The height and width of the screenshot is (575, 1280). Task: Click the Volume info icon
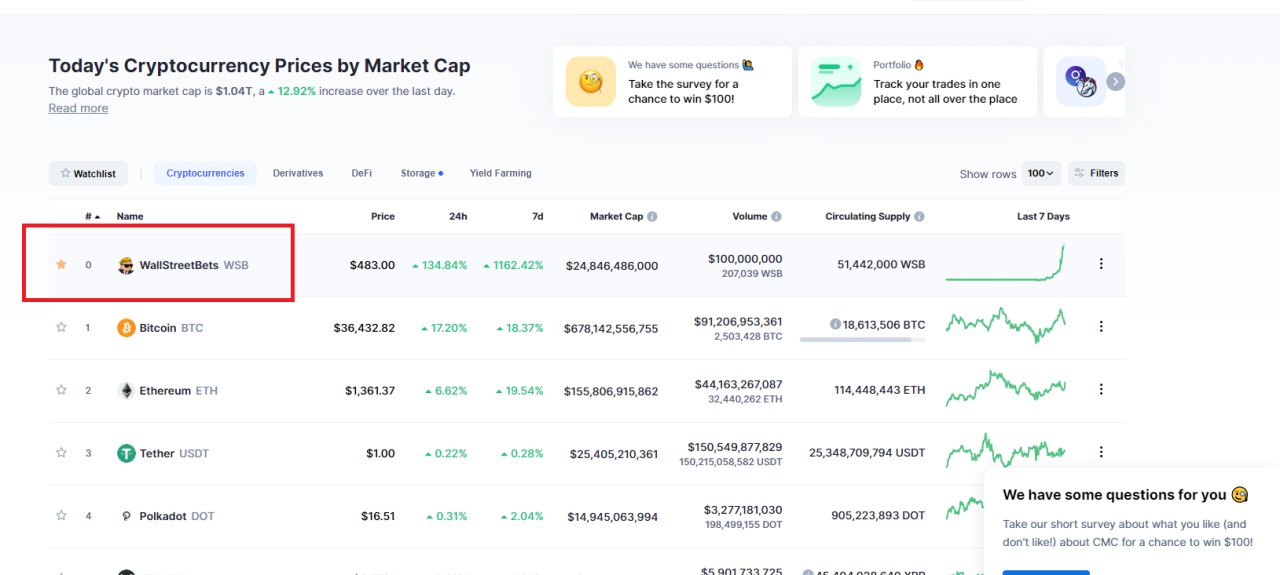pyautogui.click(x=776, y=216)
